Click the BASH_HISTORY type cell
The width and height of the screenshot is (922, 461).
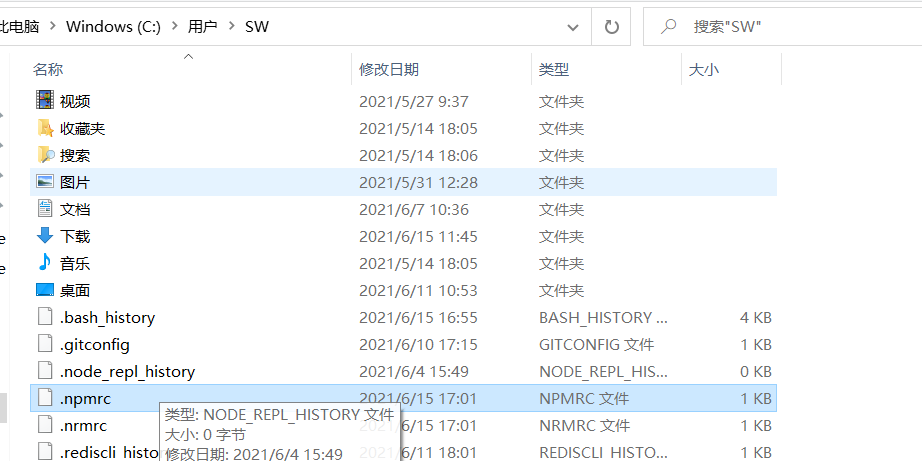point(603,318)
